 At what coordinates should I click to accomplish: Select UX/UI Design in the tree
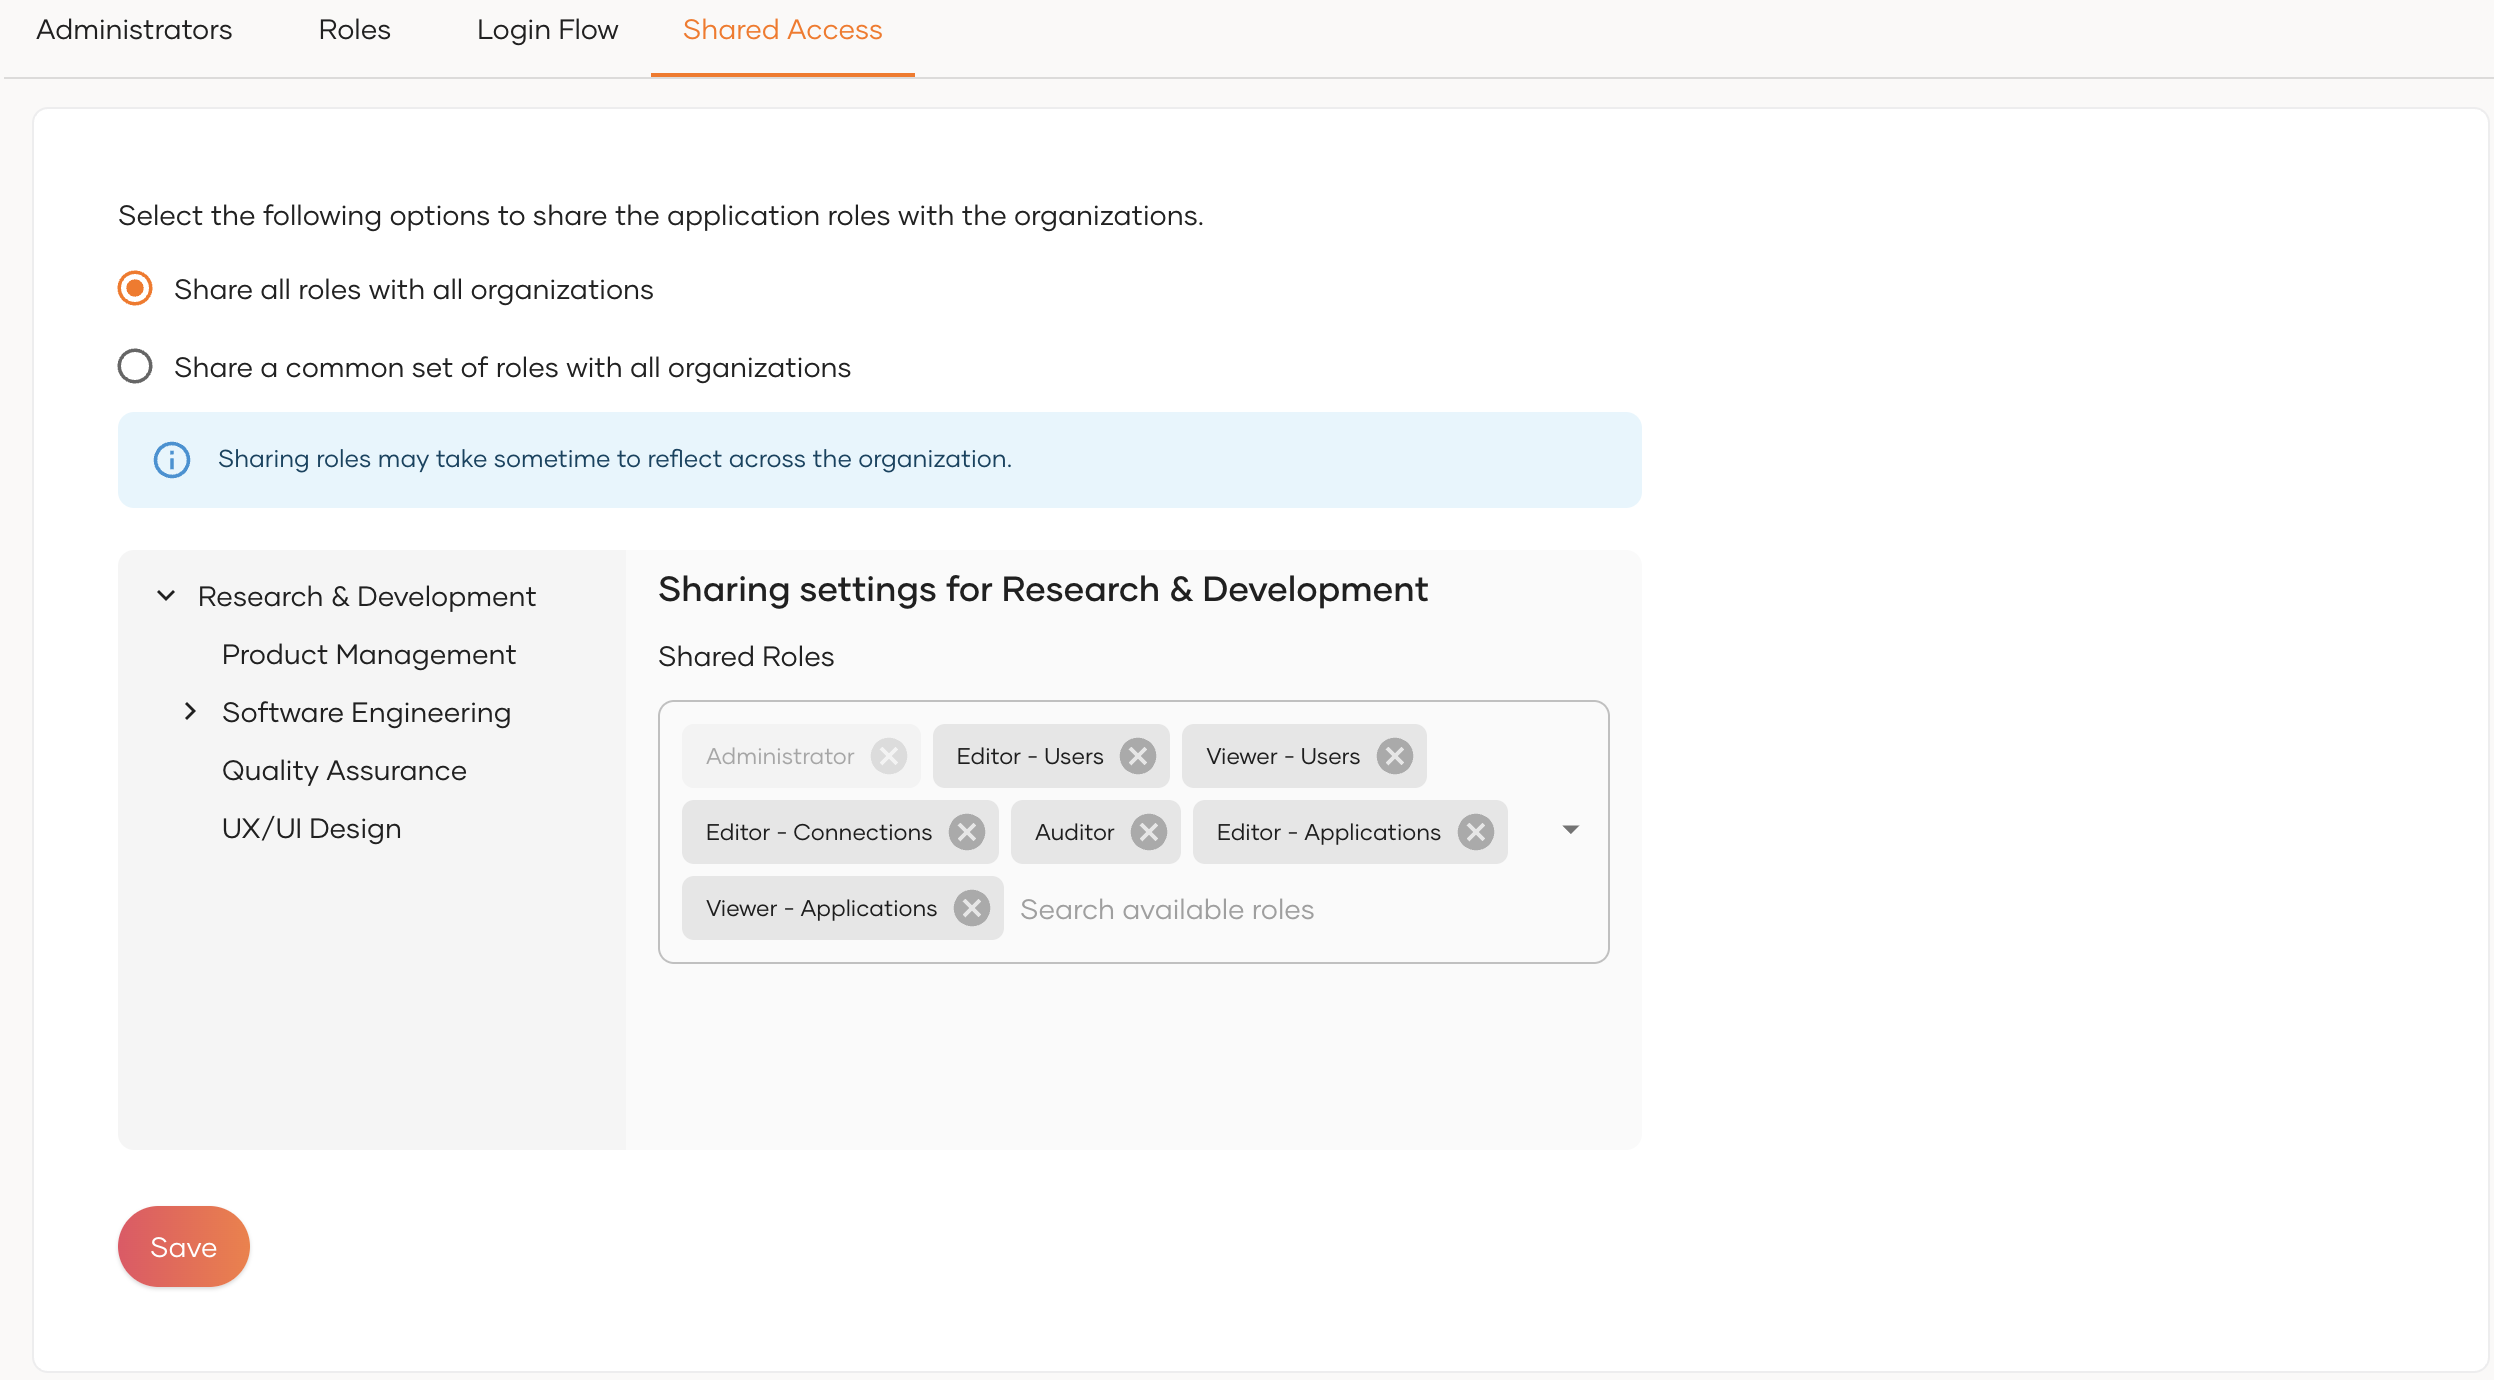point(312,829)
